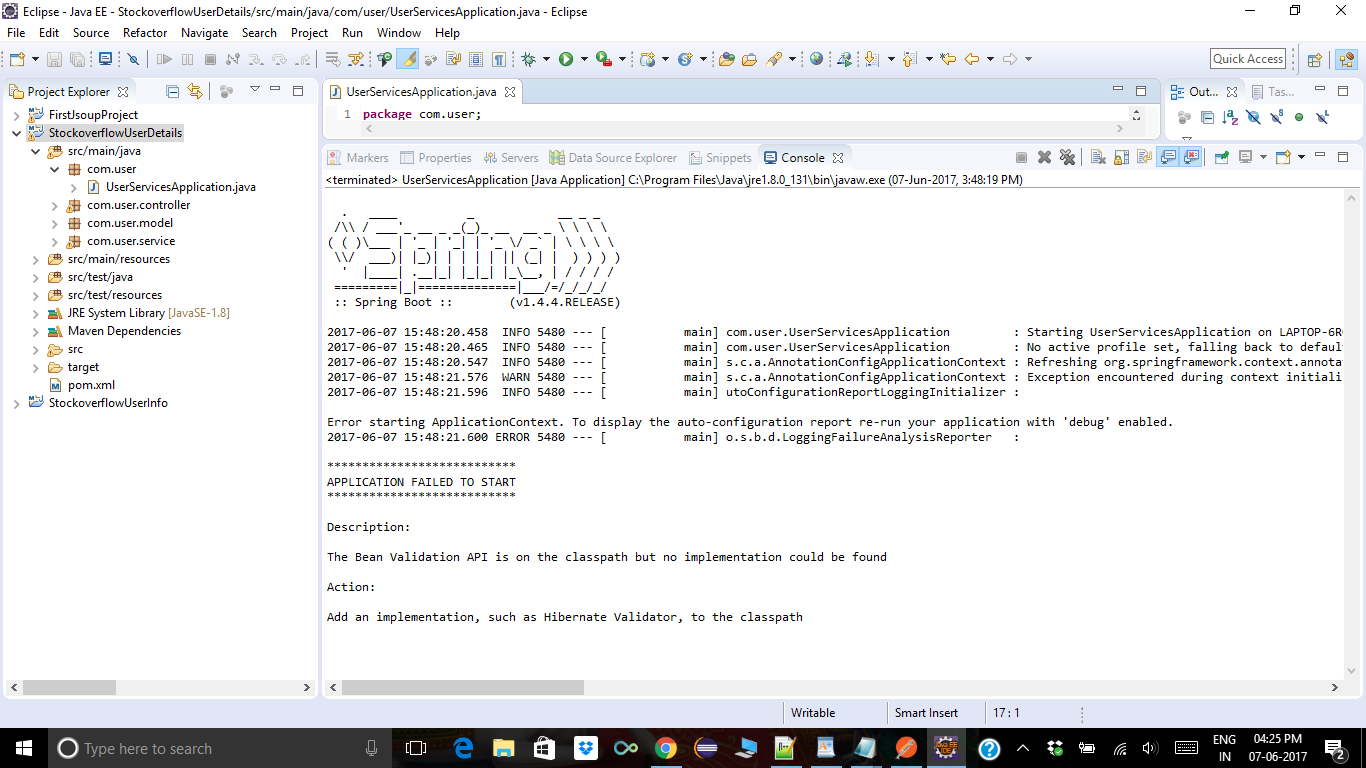
Task: Switch to the Snippets tab
Action: tap(719, 157)
